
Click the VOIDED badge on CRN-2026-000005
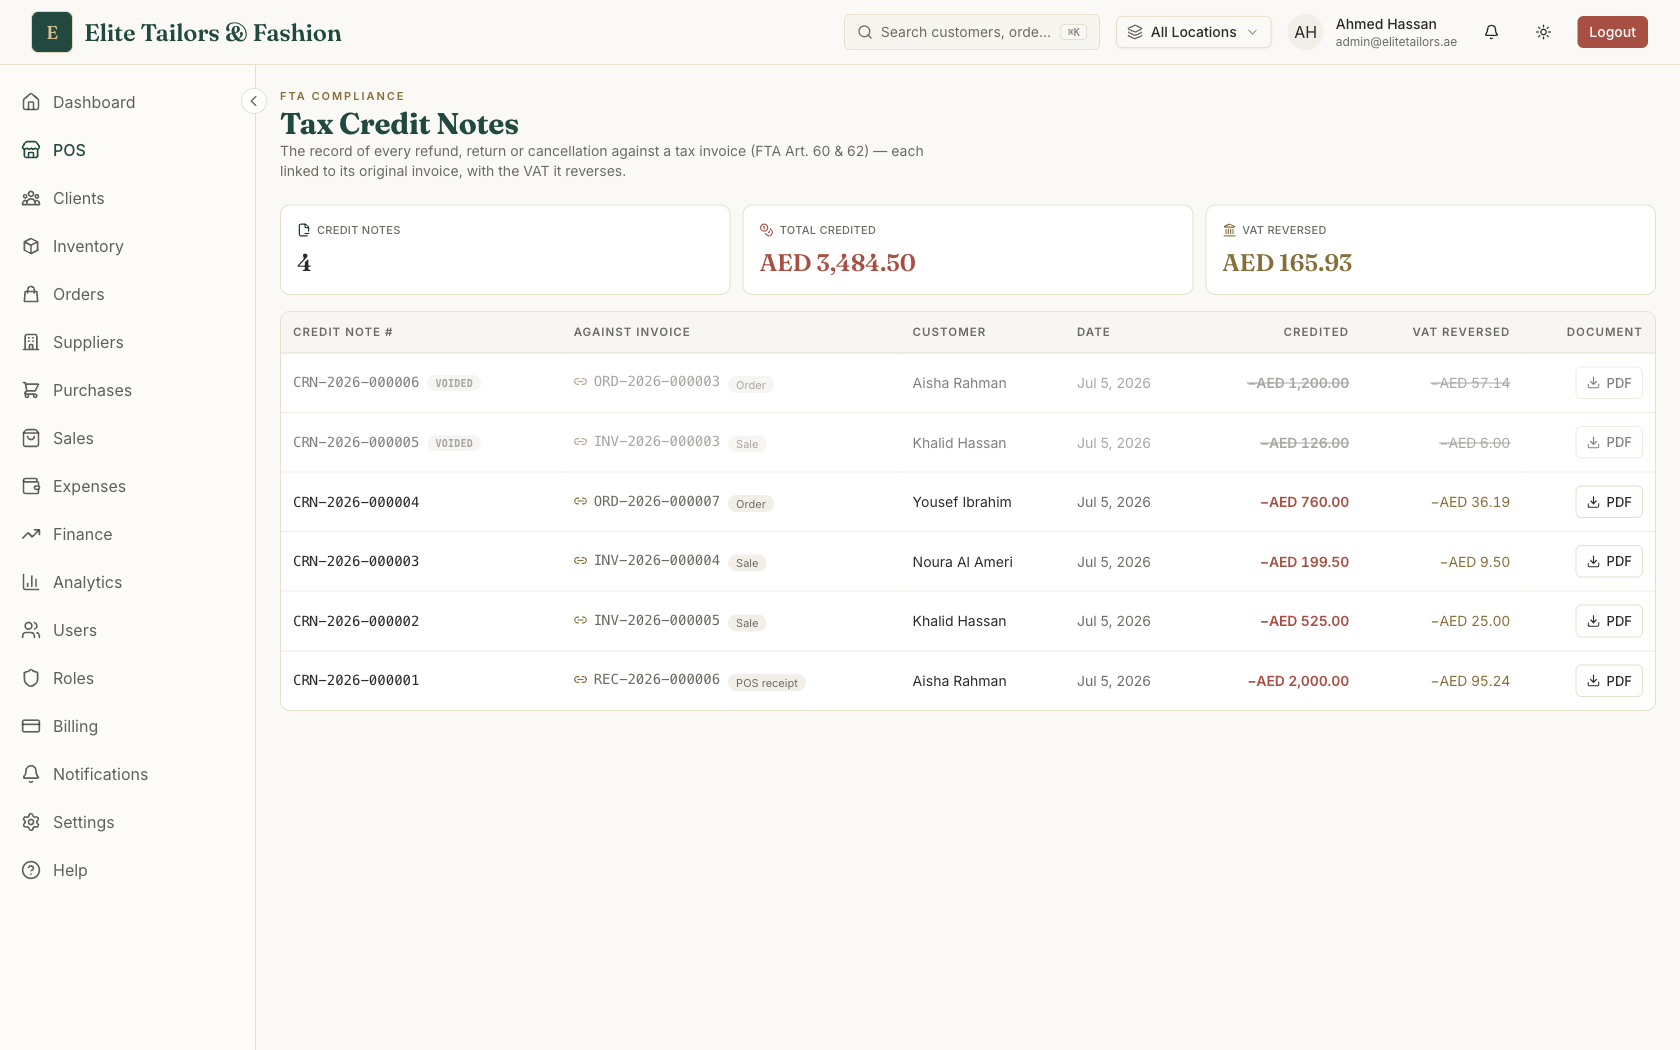click(454, 443)
